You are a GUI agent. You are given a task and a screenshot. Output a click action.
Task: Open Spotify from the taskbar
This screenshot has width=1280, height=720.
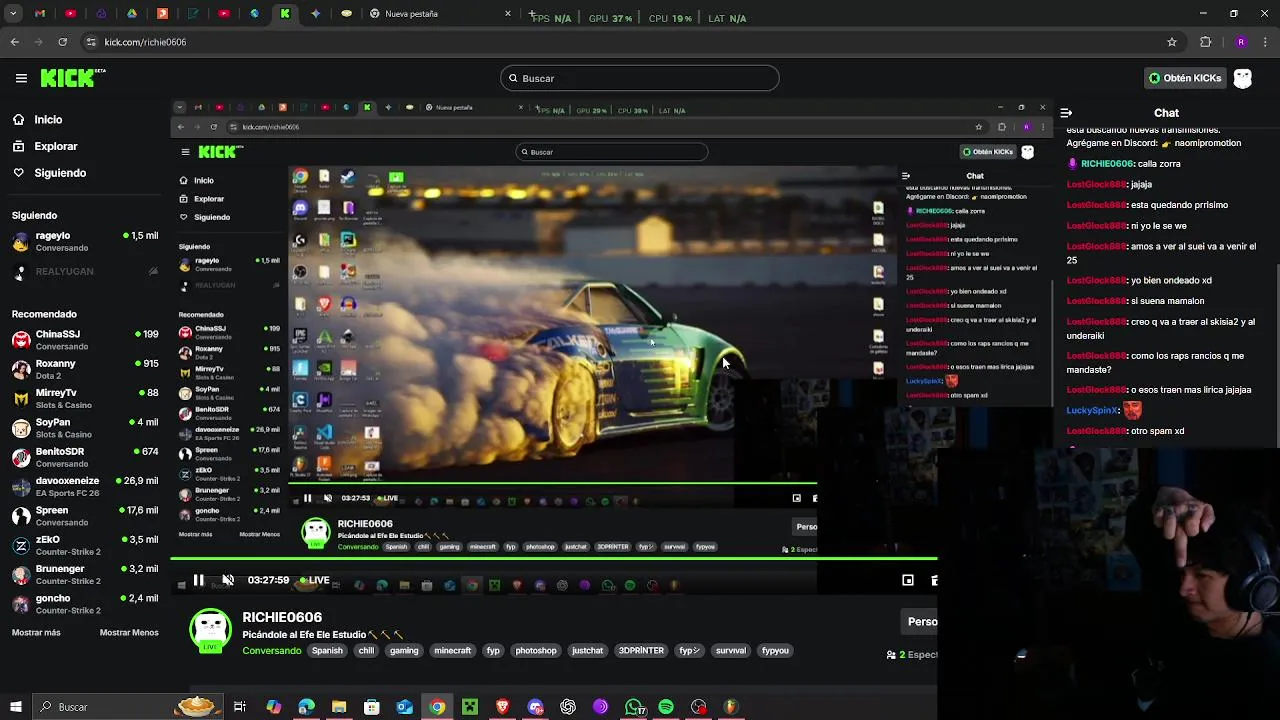pyautogui.click(x=666, y=707)
